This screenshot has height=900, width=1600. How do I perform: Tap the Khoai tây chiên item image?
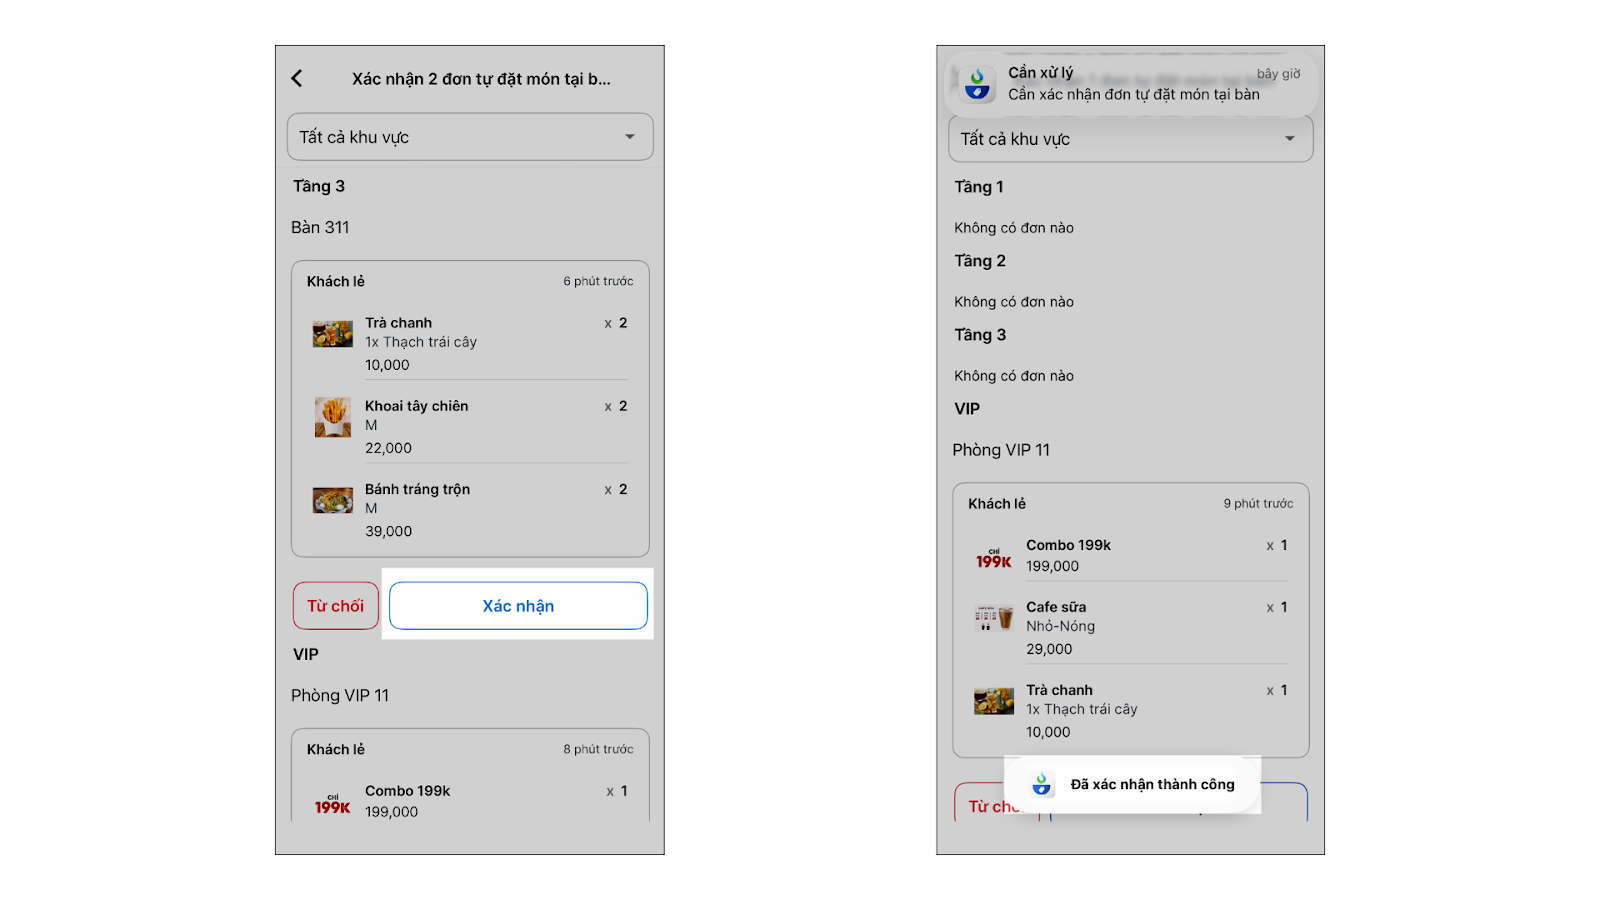[x=333, y=417]
